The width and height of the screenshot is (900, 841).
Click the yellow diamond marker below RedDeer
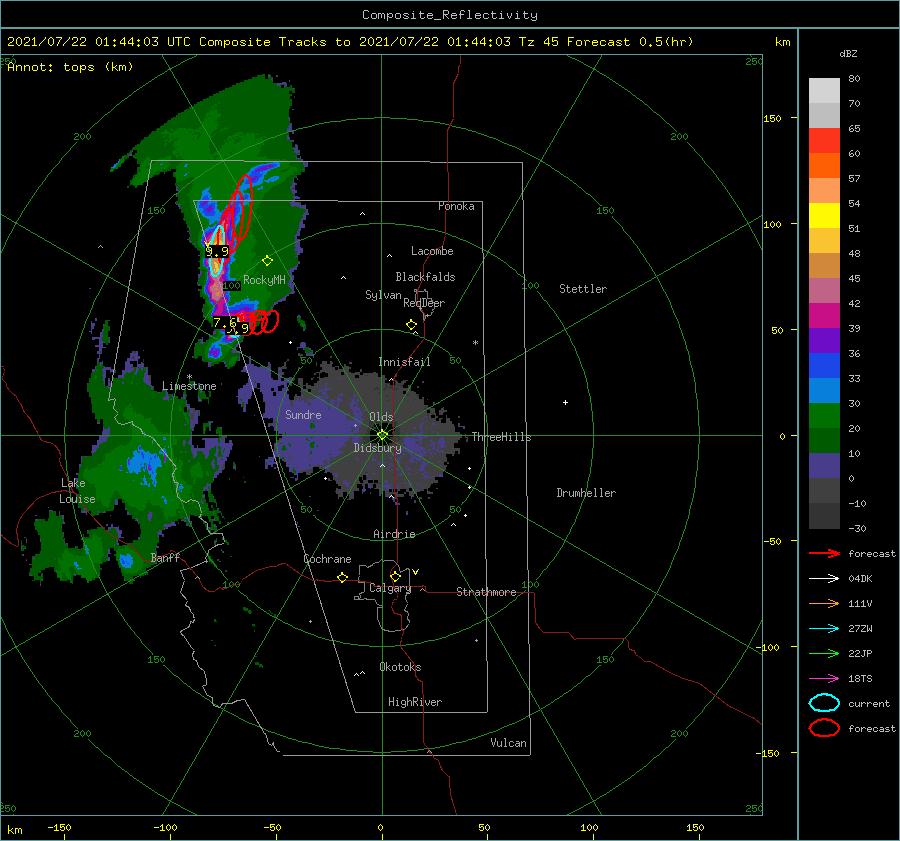coord(412,325)
